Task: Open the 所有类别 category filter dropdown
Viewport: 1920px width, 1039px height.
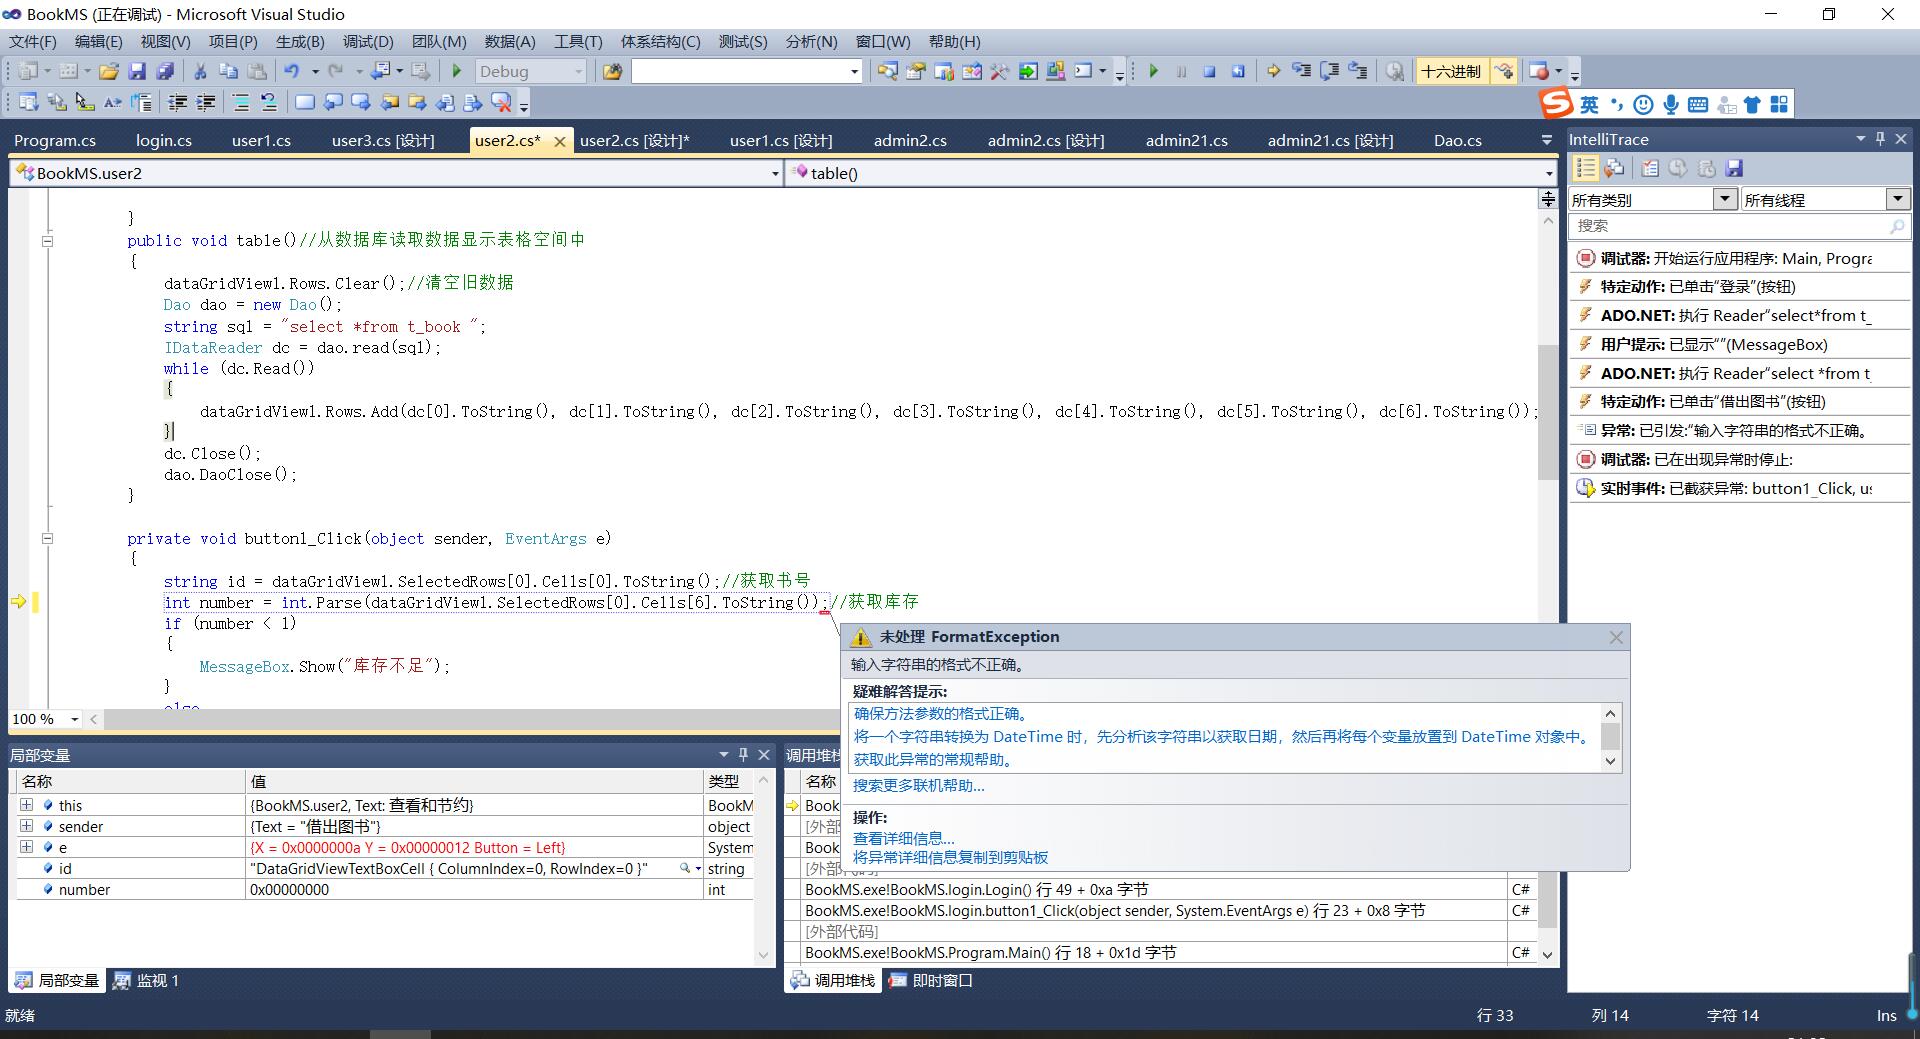Action: point(1724,199)
